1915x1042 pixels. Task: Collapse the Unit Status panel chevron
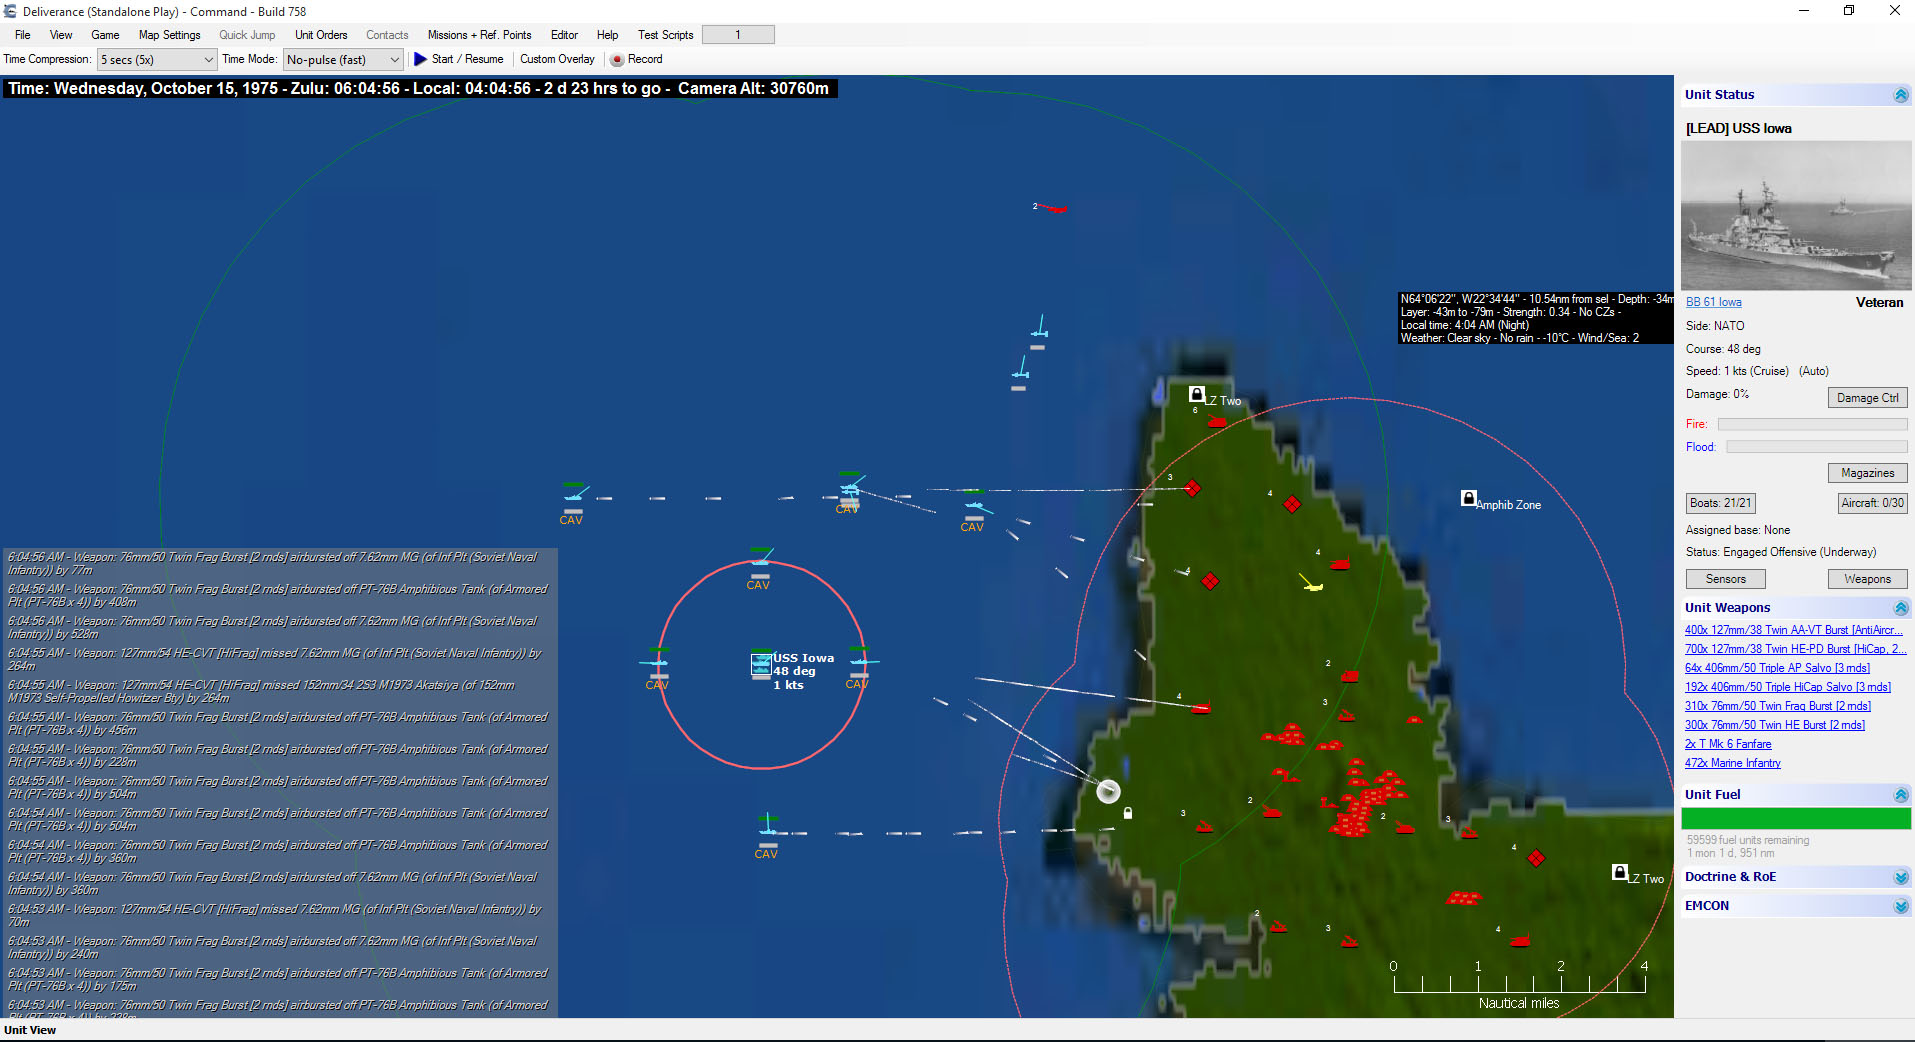tap(1899, 94)
